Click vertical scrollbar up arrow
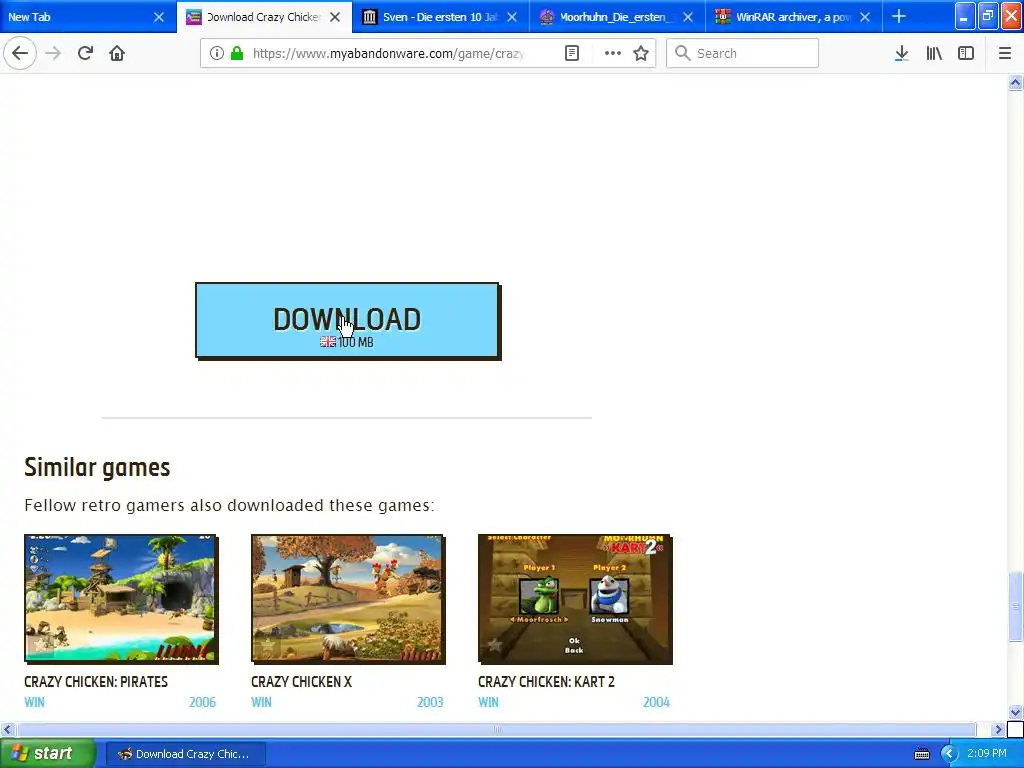 [x=1015, y=82]
